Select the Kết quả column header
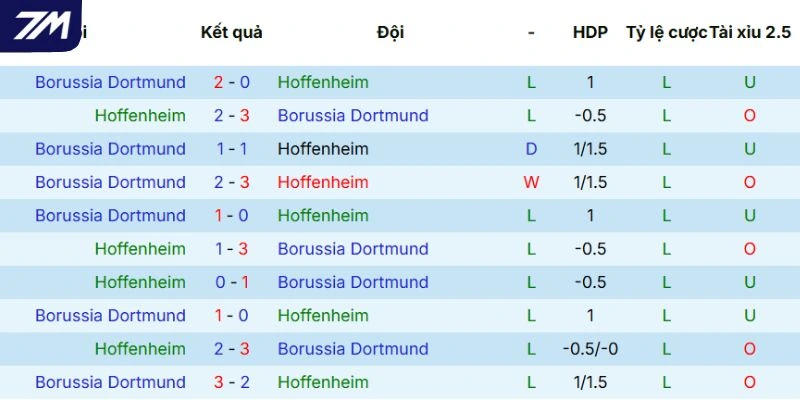 (x=231, y=32)
